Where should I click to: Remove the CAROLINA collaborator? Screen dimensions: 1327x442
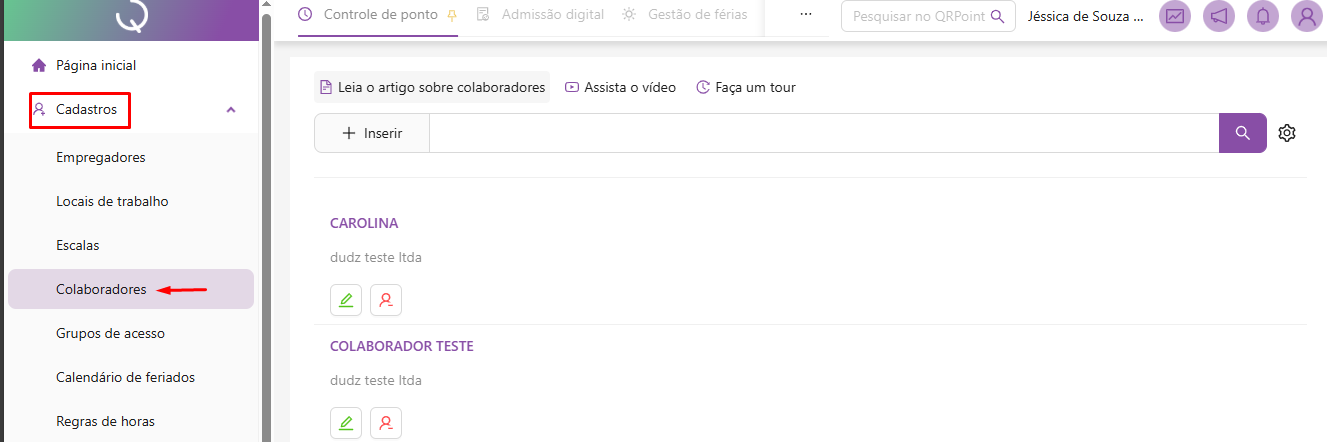point(386,300)
